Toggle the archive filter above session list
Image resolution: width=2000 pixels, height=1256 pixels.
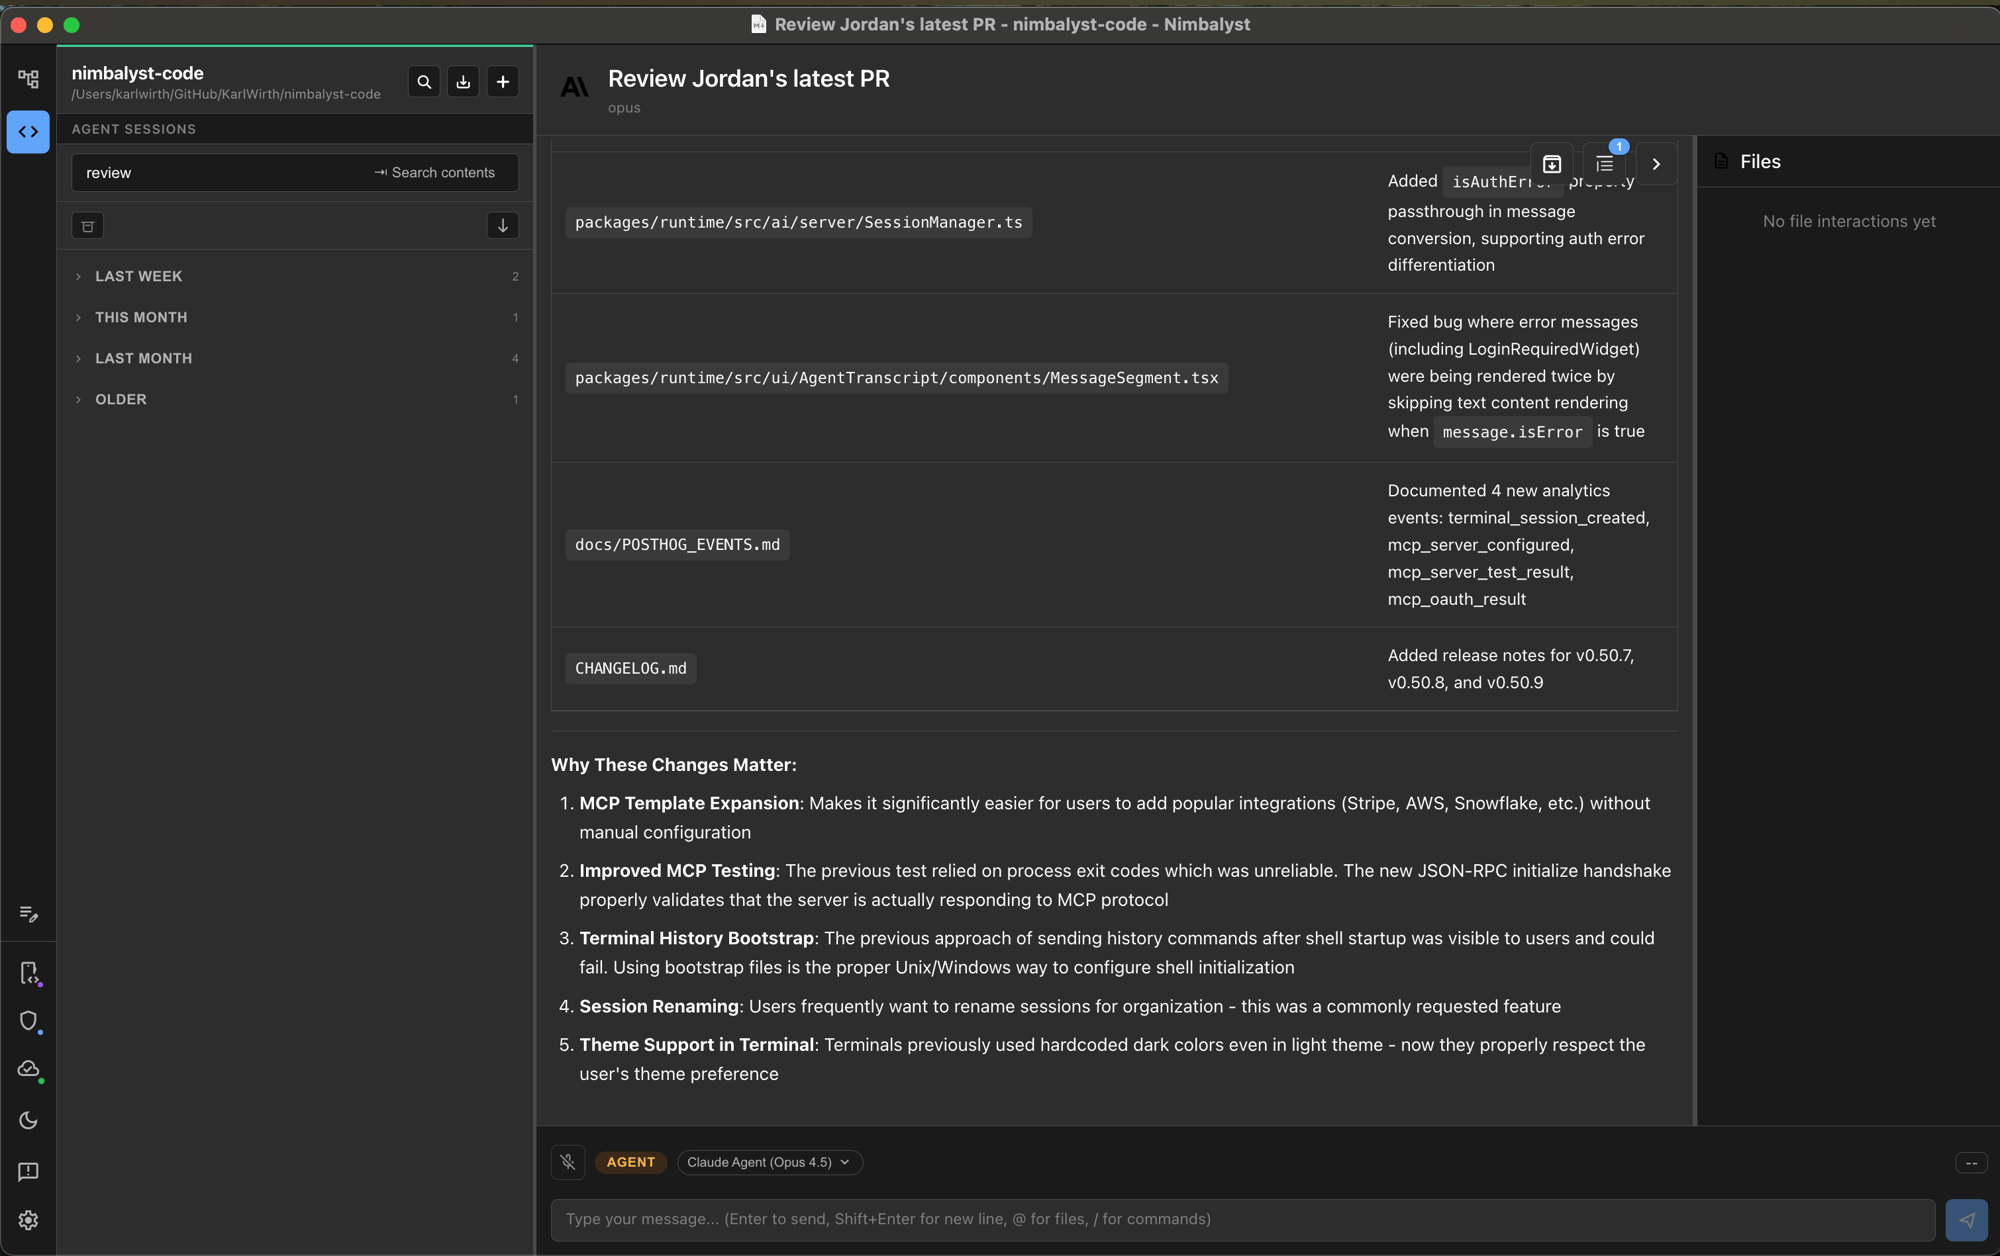click(x=87, y=225)
